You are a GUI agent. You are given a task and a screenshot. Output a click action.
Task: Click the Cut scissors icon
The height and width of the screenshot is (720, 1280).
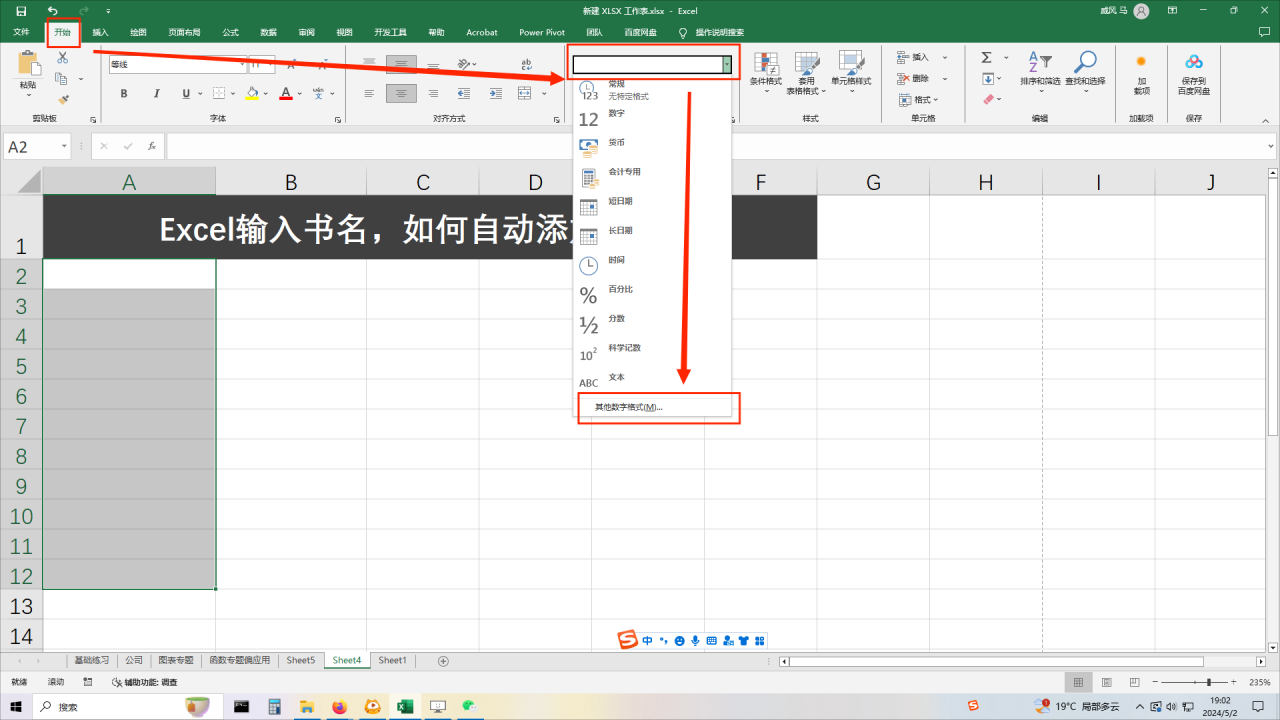pos(63,58)
